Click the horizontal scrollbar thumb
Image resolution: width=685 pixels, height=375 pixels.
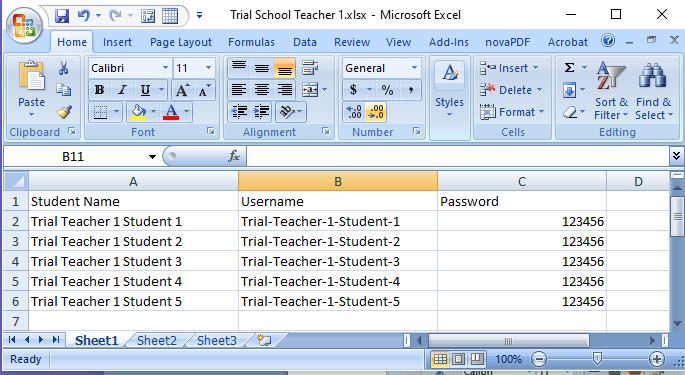509,340
